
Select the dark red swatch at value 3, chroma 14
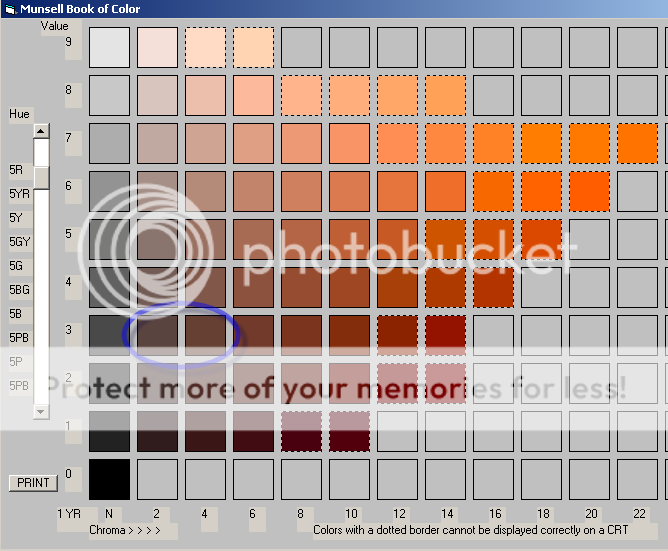pyautogui.click(x=445, y=334)
